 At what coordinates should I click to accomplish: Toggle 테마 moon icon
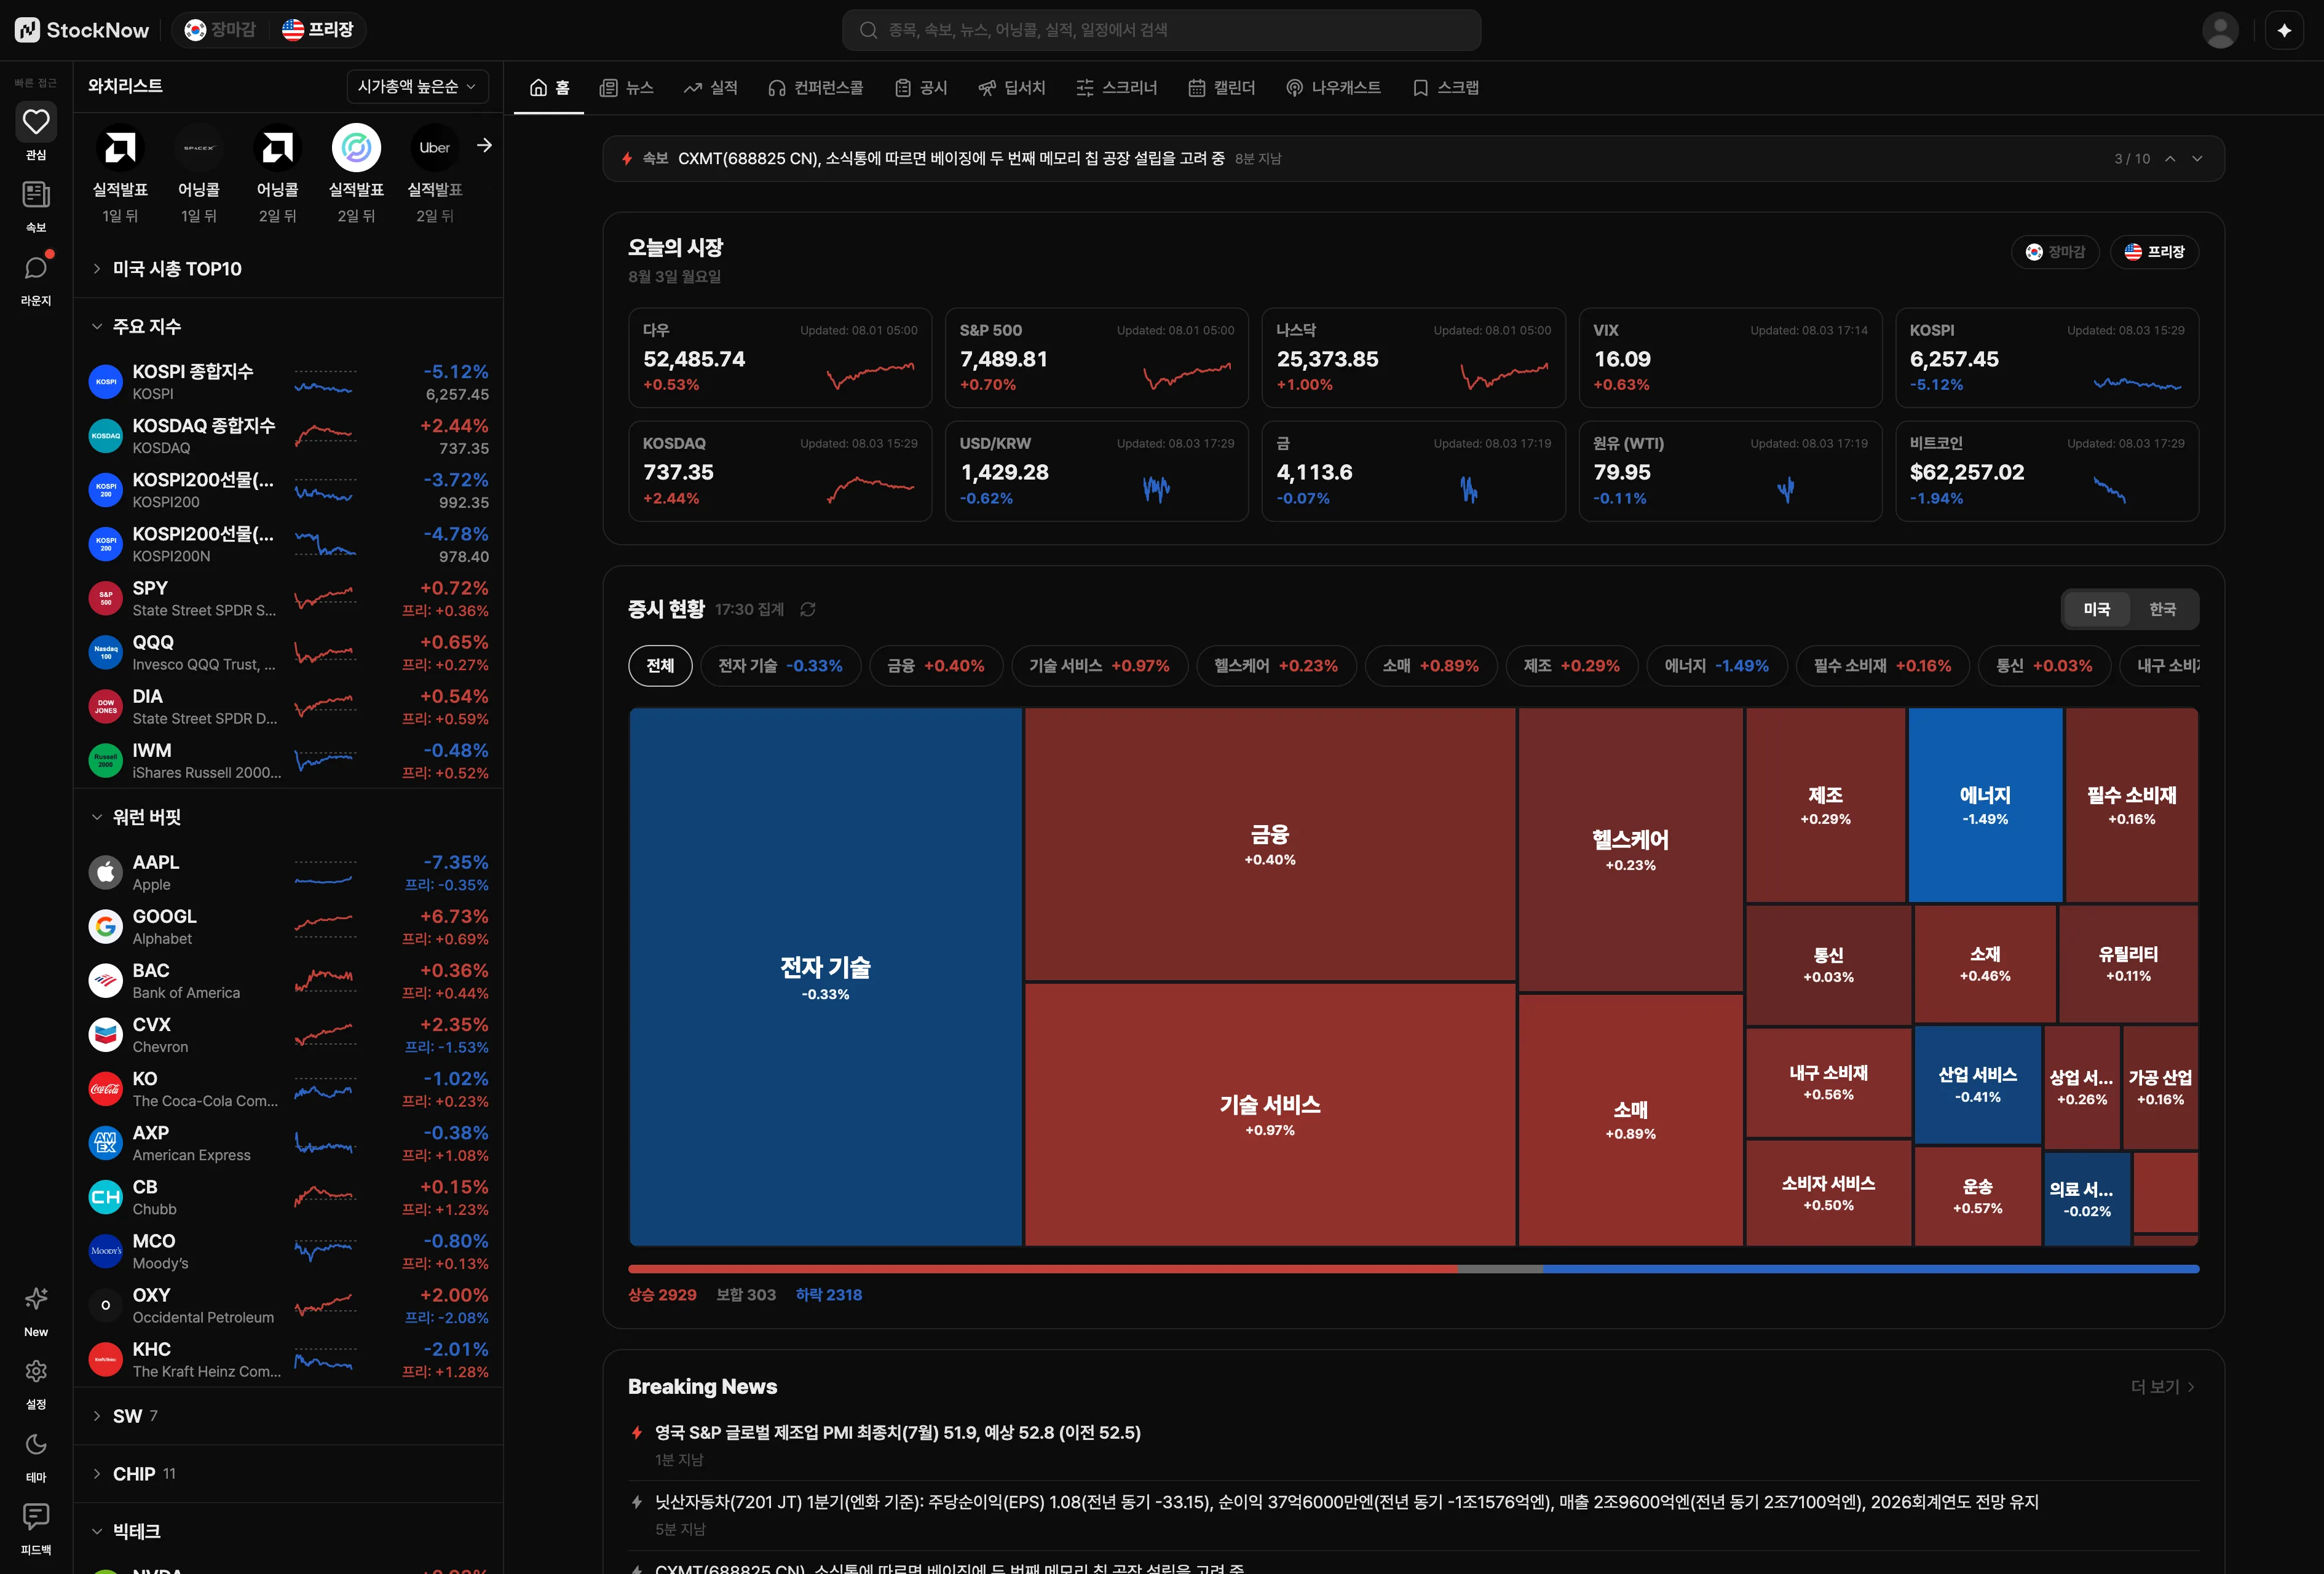[36, 1444]
